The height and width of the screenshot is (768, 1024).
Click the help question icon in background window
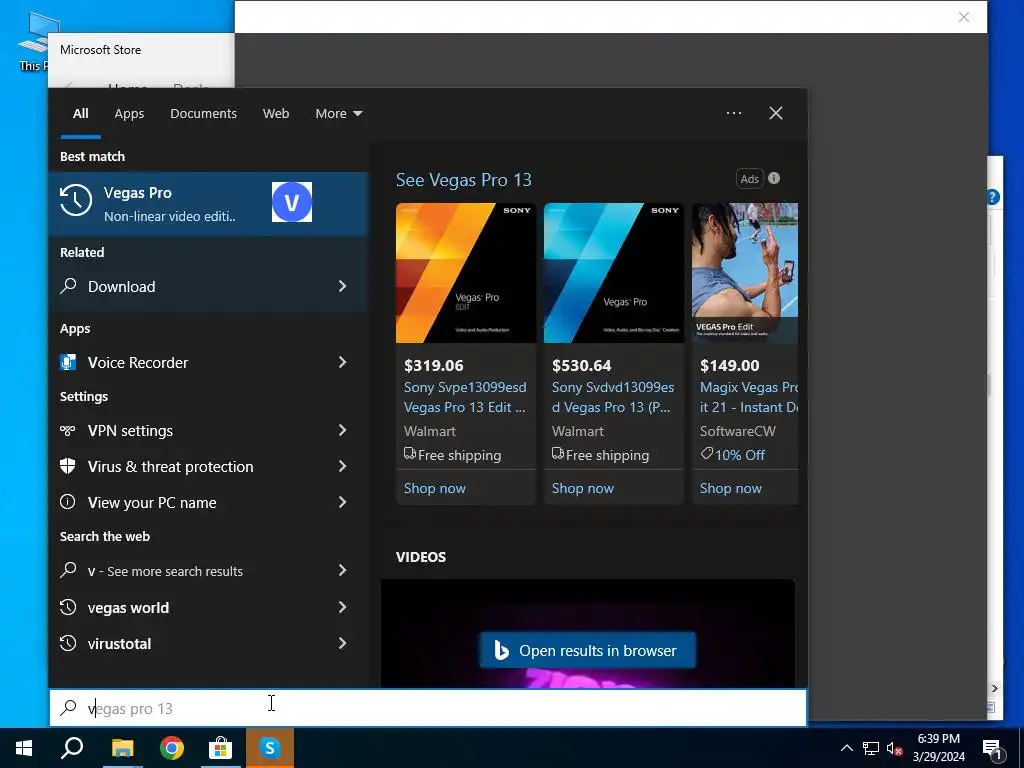tap(992, 197)
